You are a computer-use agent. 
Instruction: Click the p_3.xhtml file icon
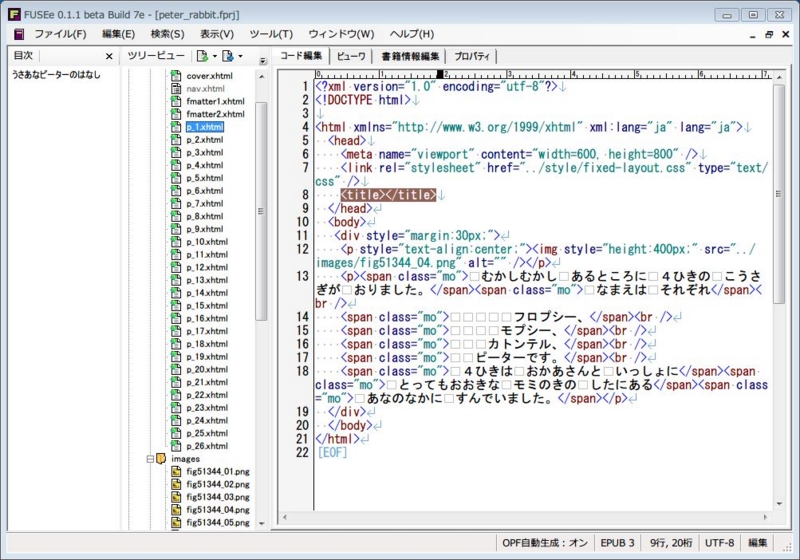click(x=176, y=152)
